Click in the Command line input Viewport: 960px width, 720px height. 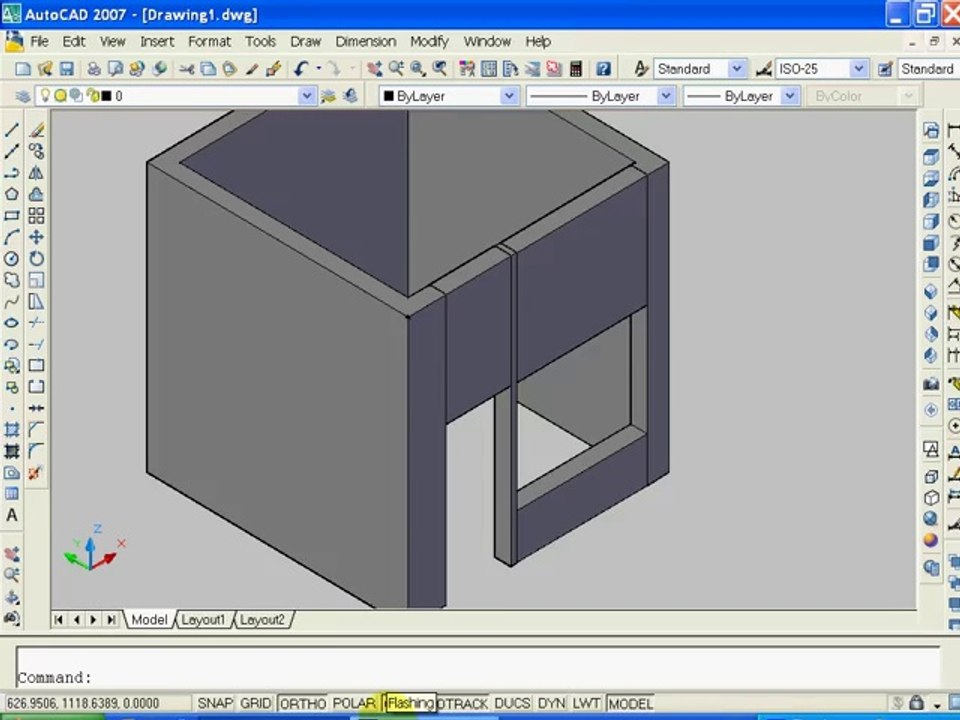478,677
